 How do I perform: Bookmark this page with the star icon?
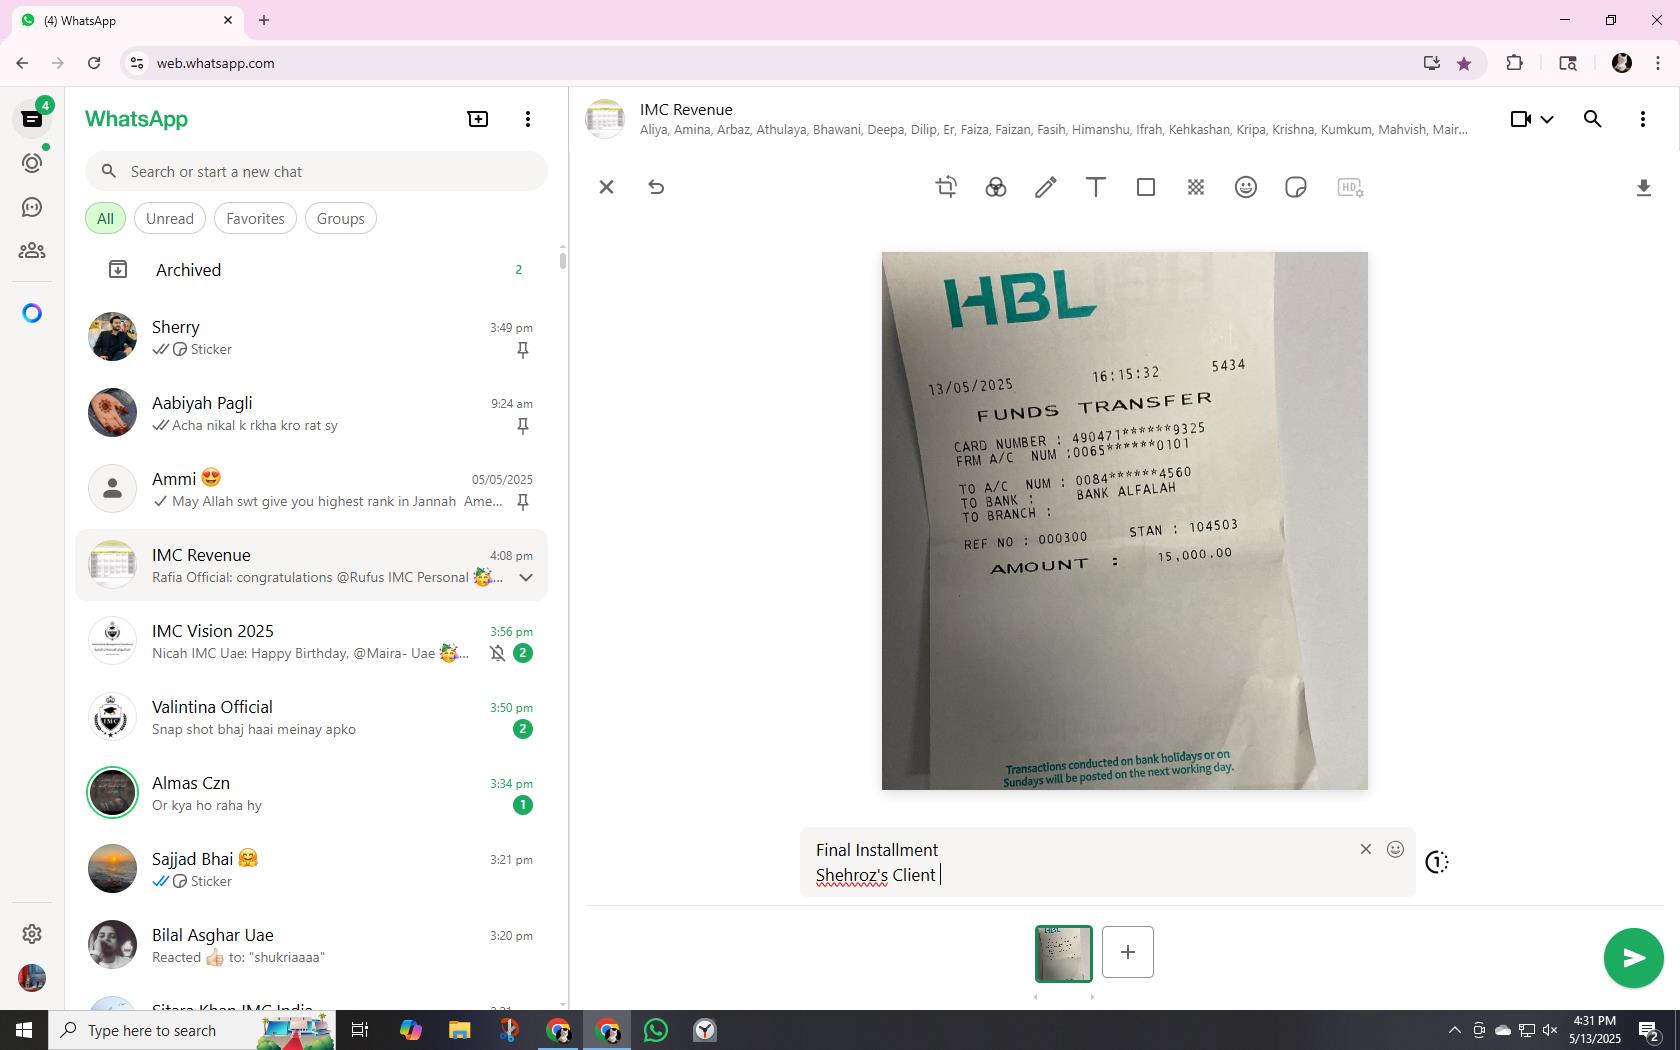[1464, 63]
